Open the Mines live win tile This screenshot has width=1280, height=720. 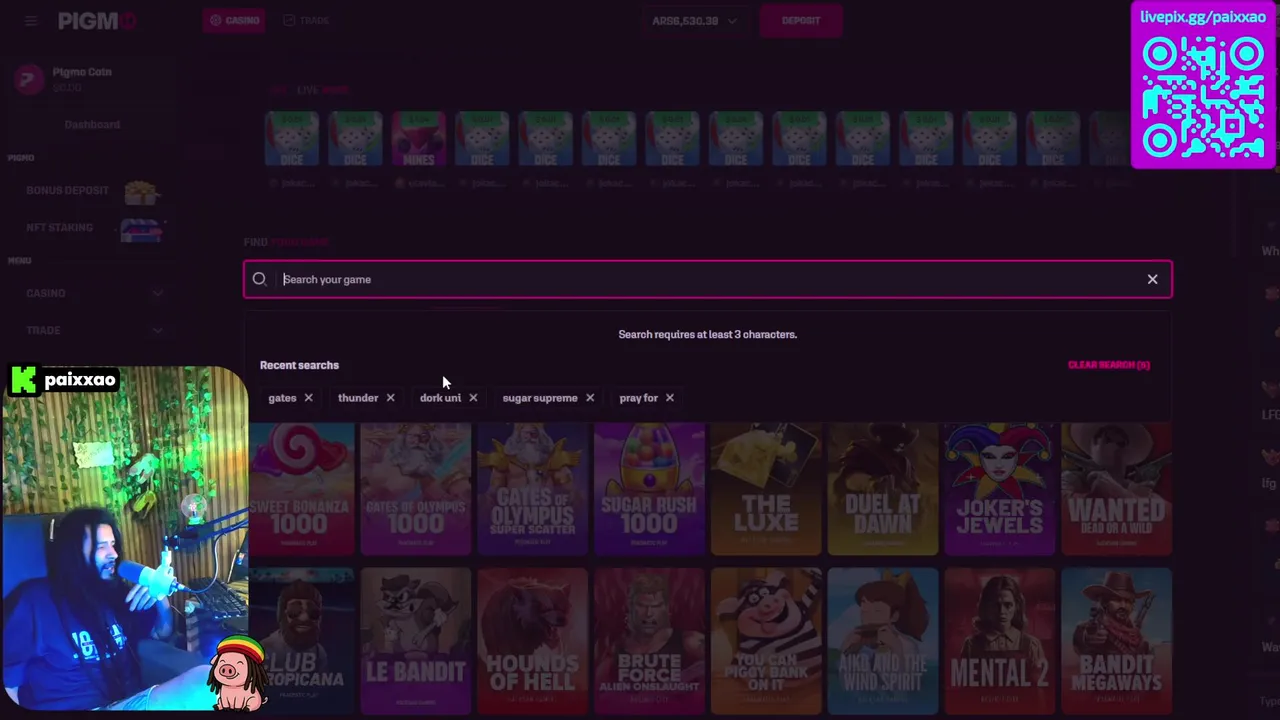pos(418,139)
